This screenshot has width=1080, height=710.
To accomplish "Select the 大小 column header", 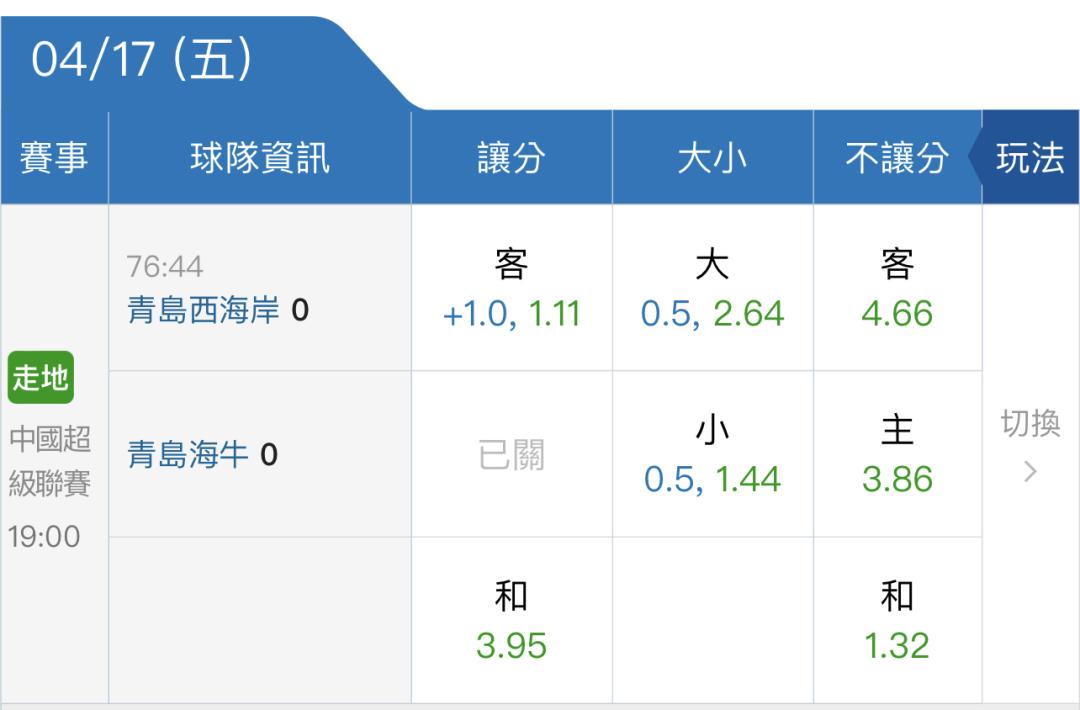I will pyautogui.click(x=712, y=158).
